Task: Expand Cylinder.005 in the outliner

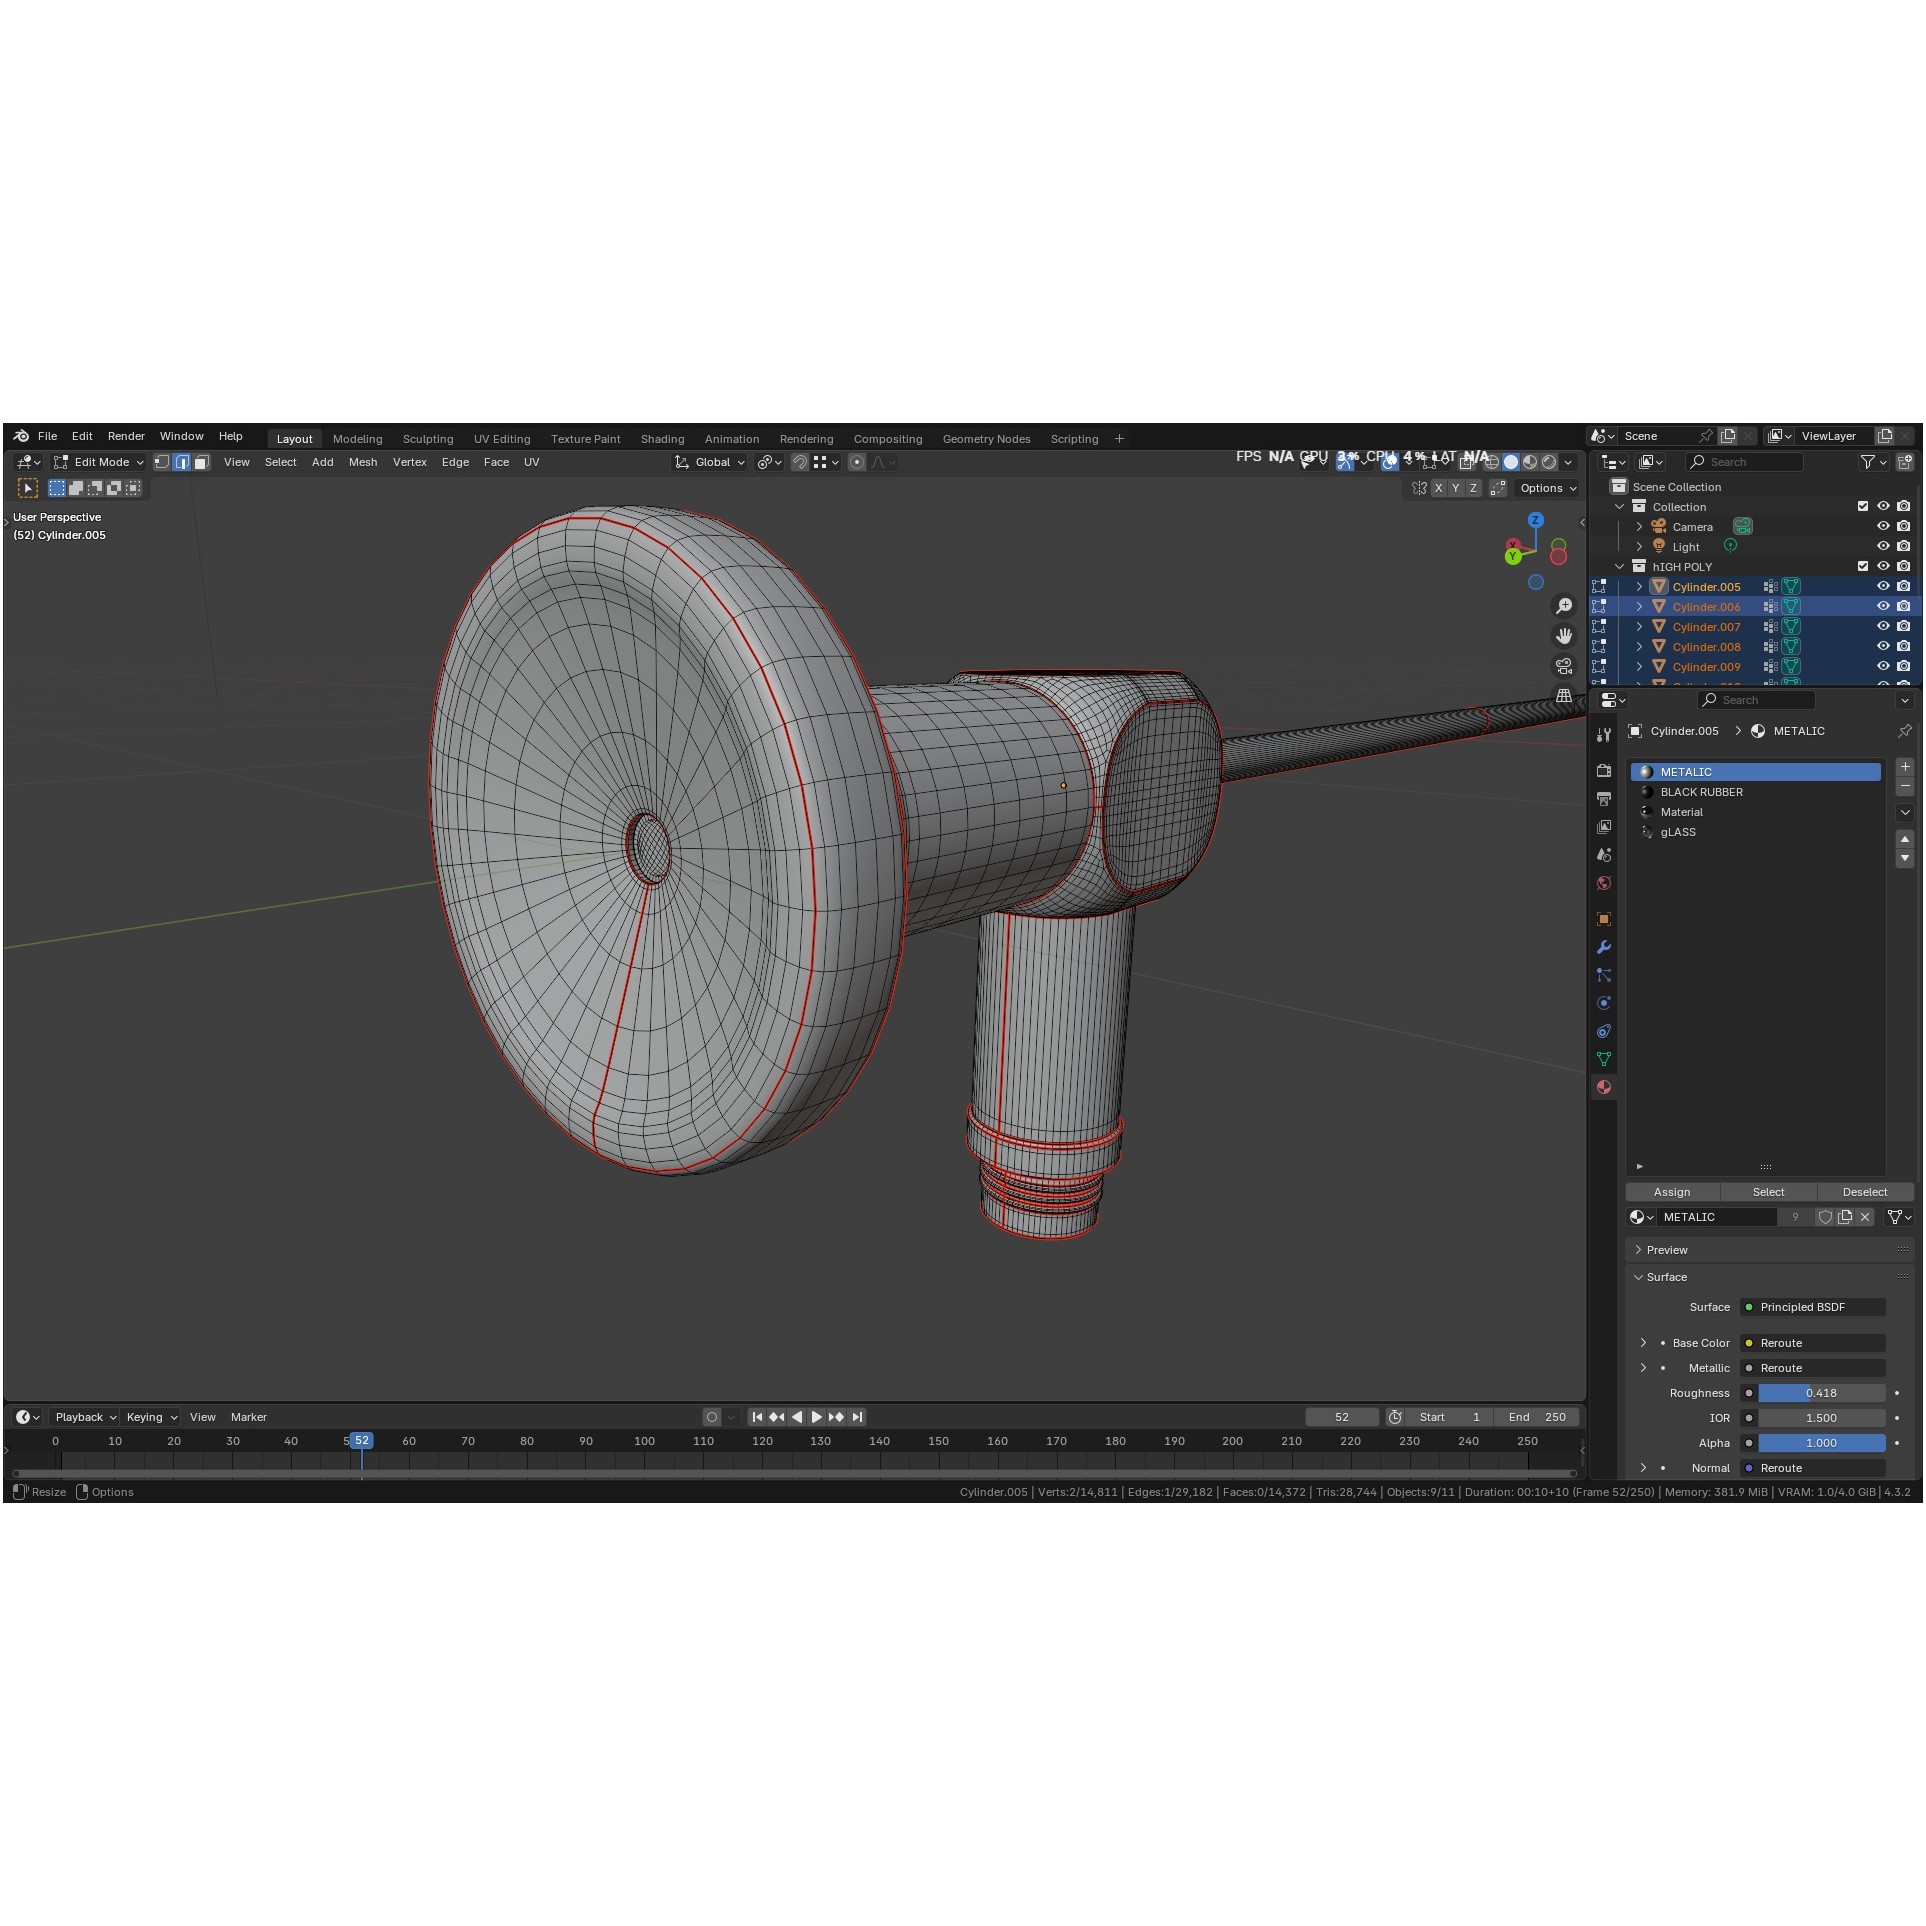Action: click(1640, 587)
